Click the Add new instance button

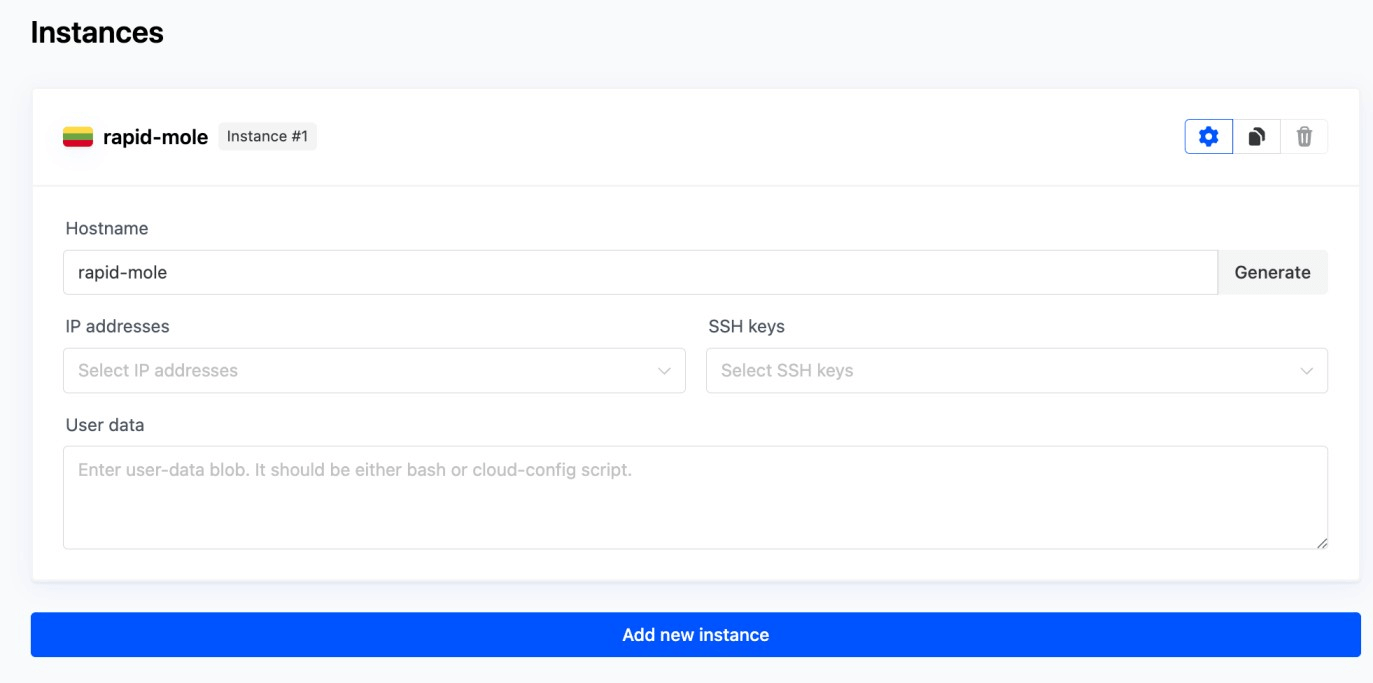(x=695, y=635)
